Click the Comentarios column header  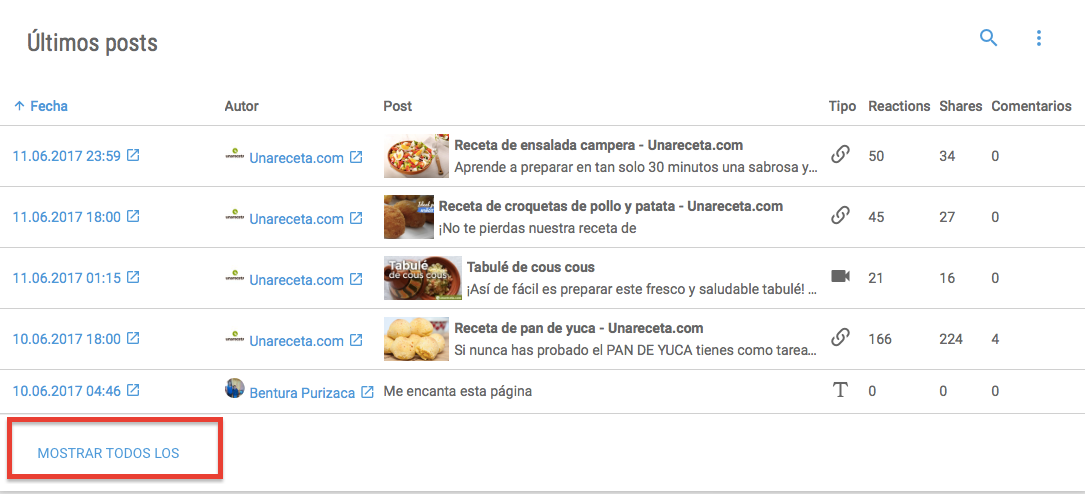pos(1031,106)
